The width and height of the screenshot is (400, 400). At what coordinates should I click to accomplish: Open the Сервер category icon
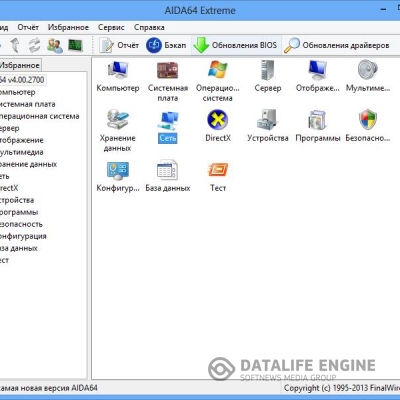point(268,70)
